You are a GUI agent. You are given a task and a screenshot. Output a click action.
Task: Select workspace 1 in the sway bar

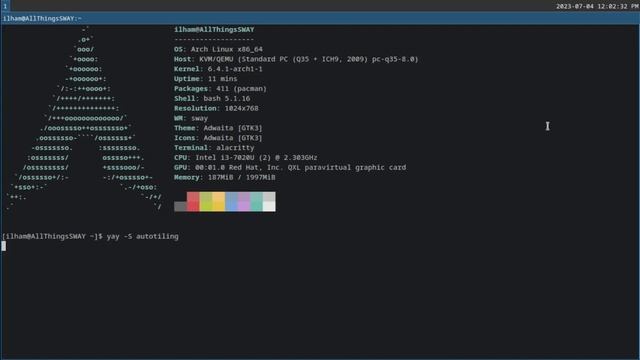(x=5, y=6)
